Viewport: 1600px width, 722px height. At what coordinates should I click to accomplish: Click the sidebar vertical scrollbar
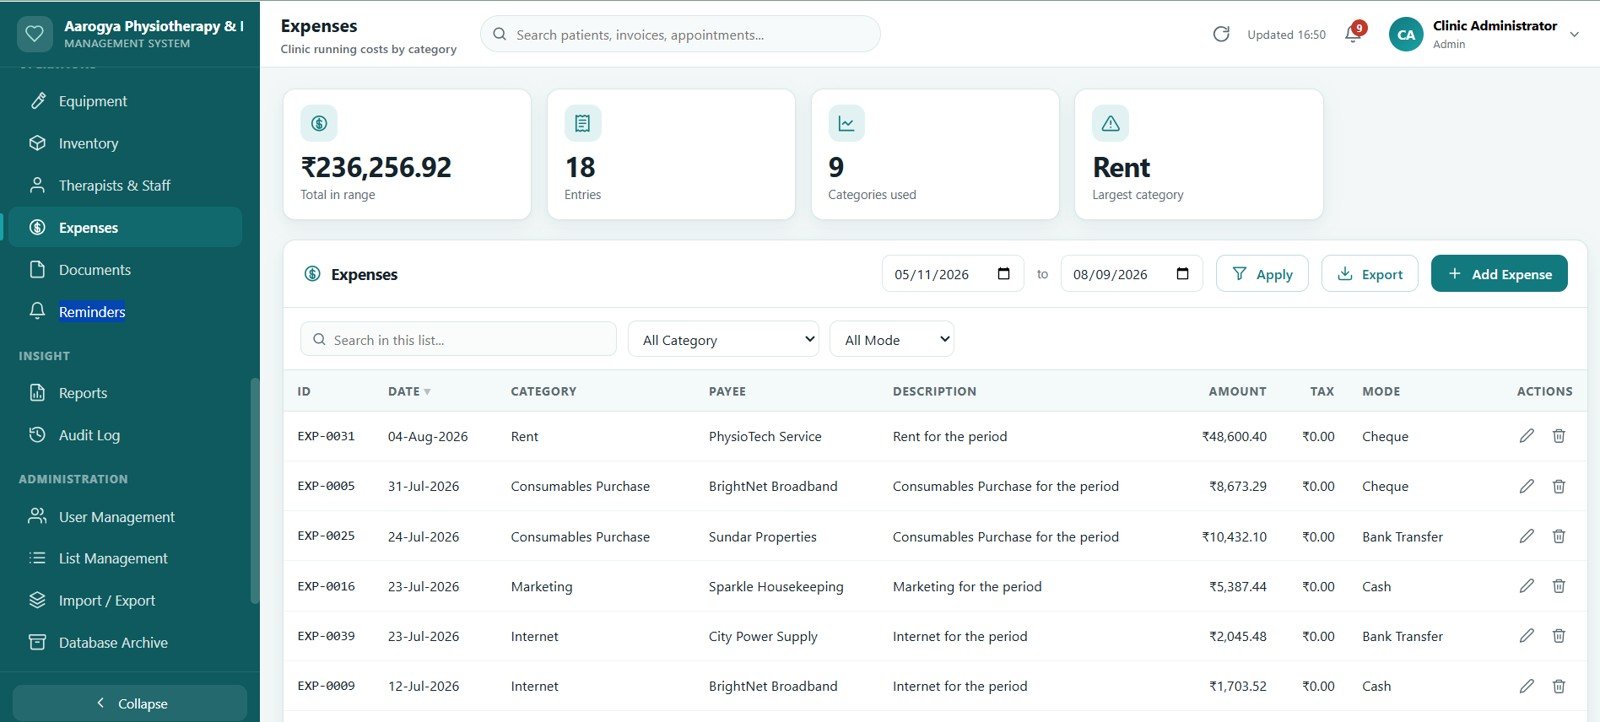pyautogui.click(x=254, y=490)
